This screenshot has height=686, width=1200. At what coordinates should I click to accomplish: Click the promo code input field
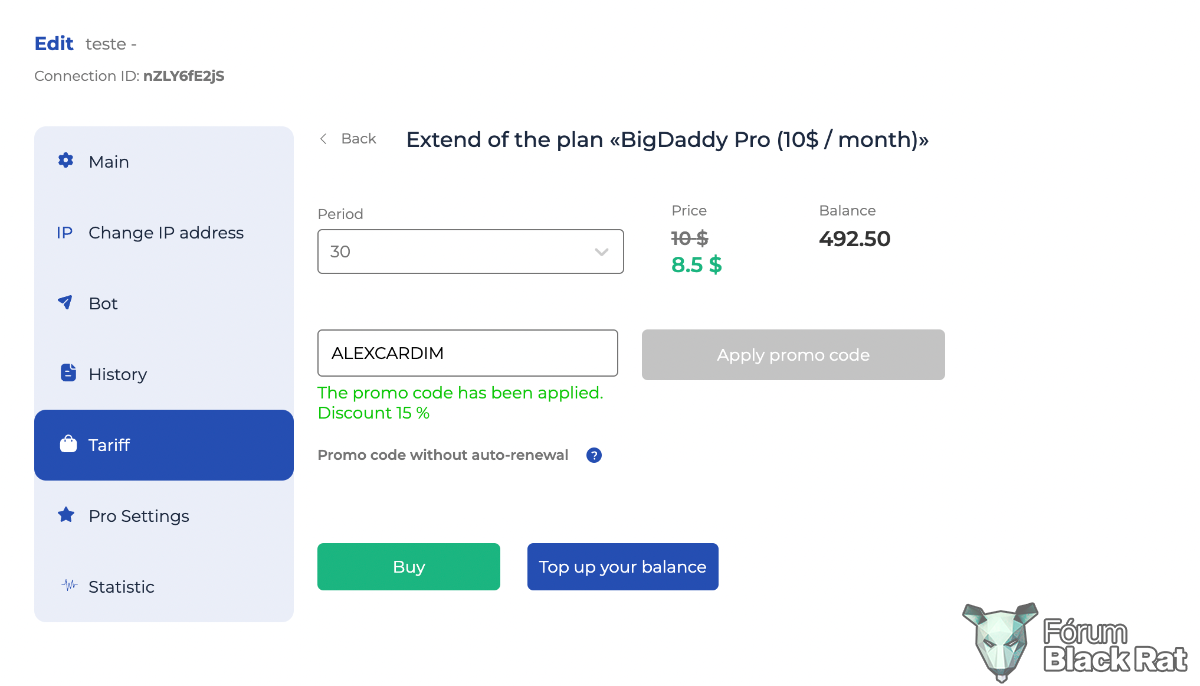tap(467, 353)
